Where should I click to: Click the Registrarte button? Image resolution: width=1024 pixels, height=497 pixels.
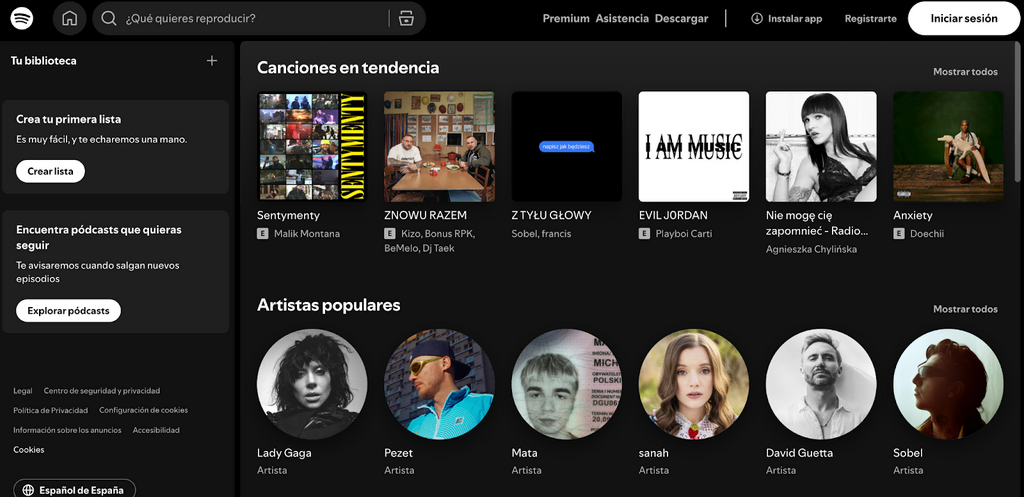point(870,19)
